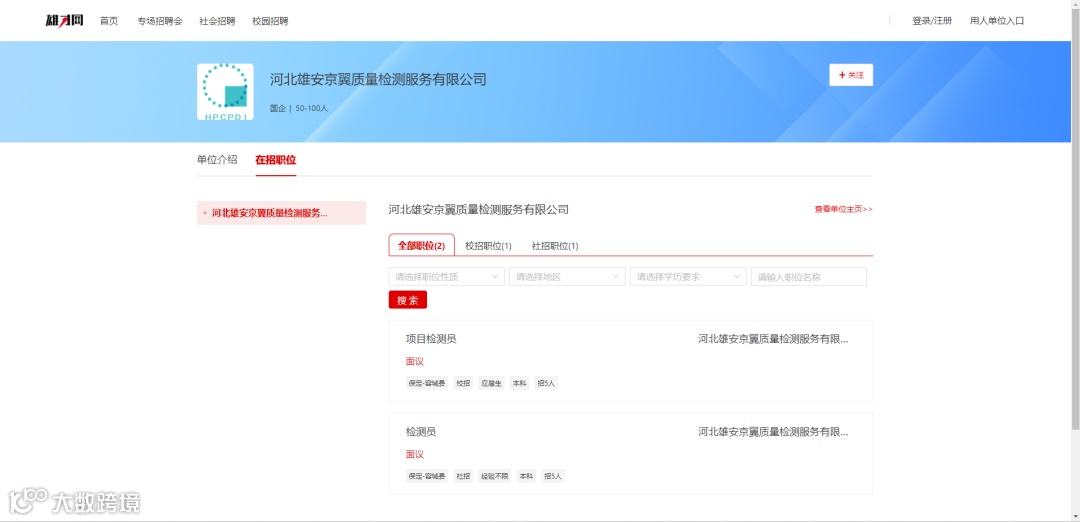Open 查看单位主页>> link
Screen dimensions: 1080x522
843,209
